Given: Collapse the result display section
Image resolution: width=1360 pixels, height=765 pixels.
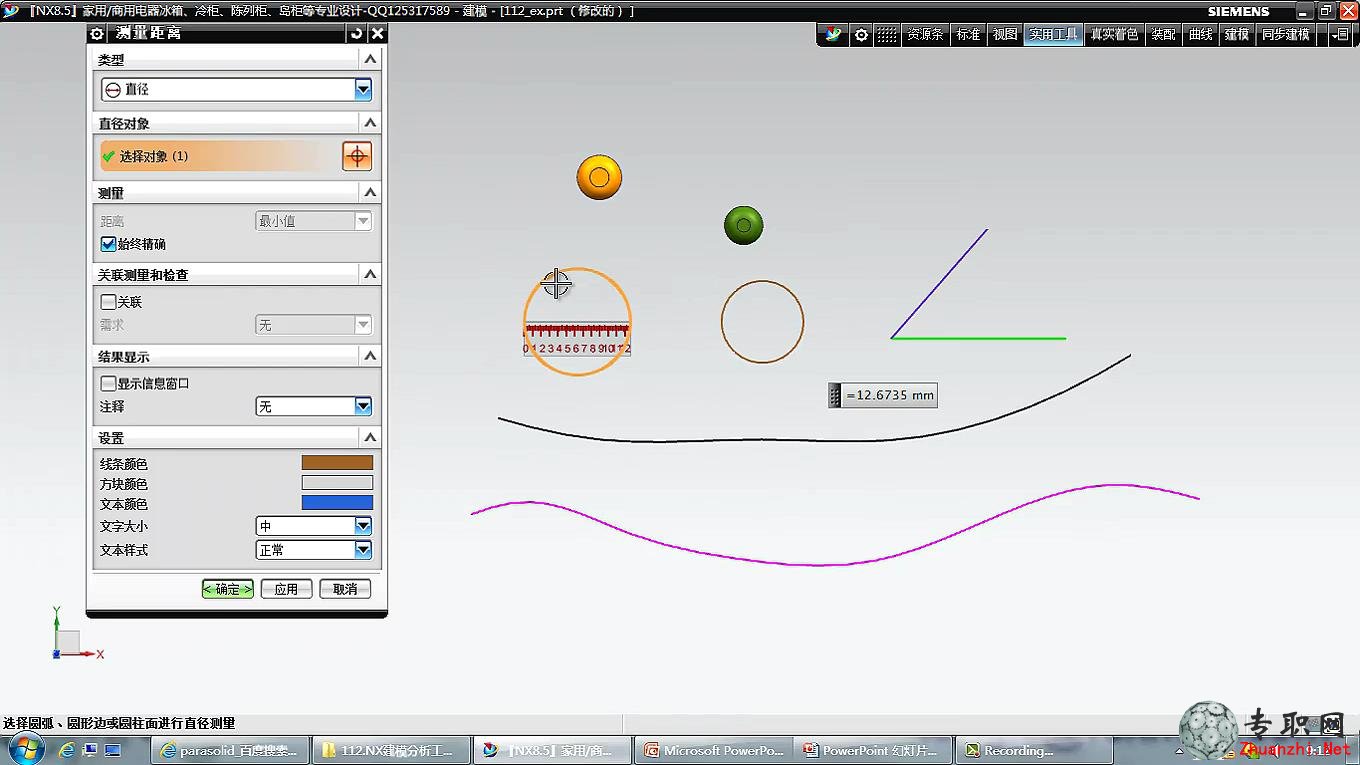Looking at the screenshot, I should point(370,356).
